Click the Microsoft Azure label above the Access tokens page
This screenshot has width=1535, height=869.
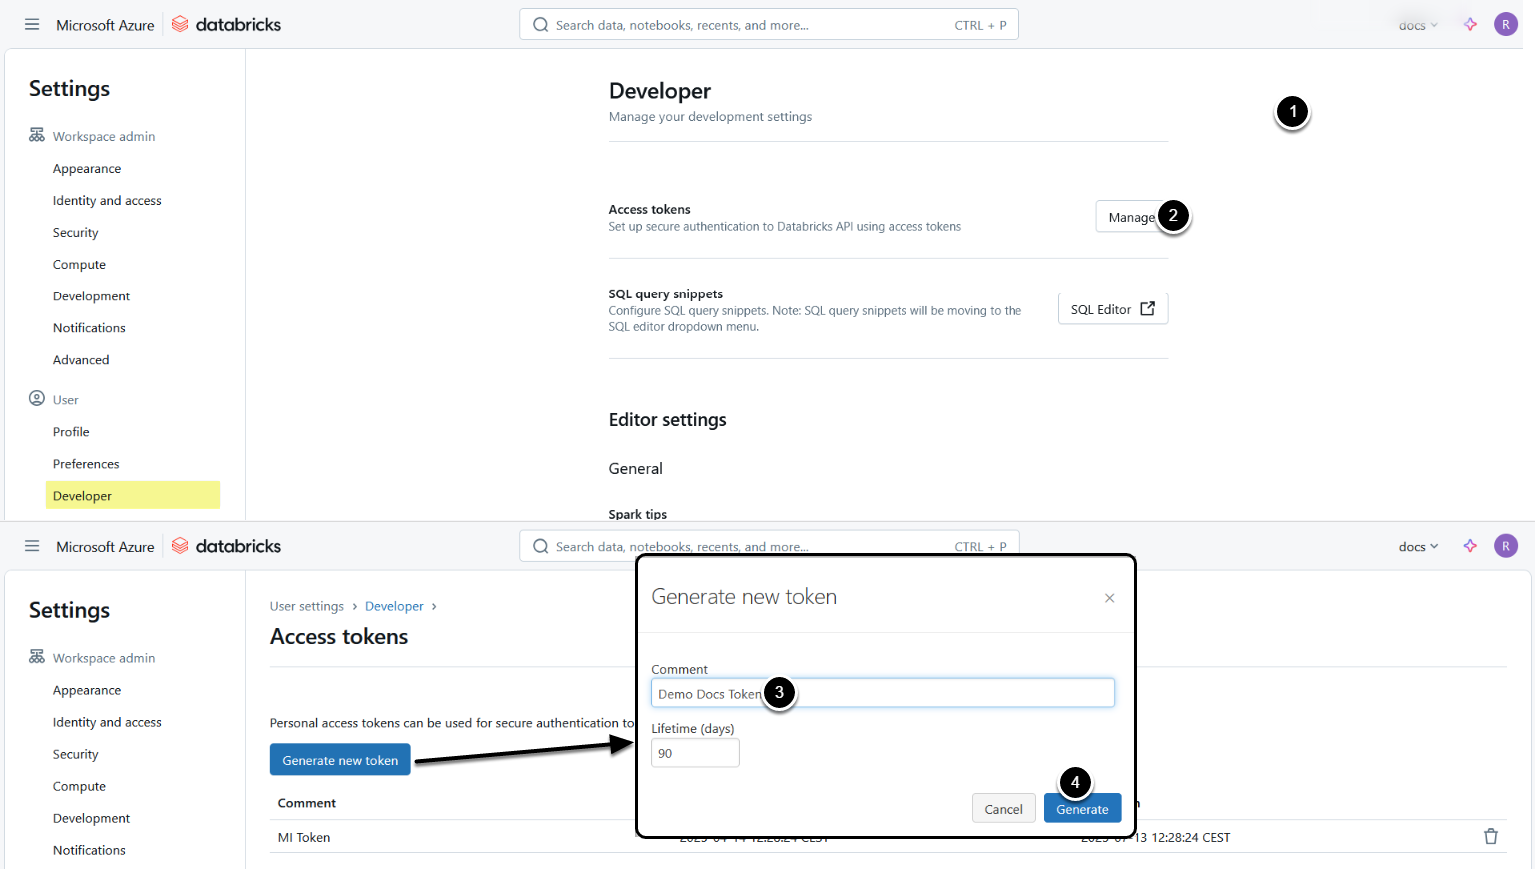click(105, 547)
